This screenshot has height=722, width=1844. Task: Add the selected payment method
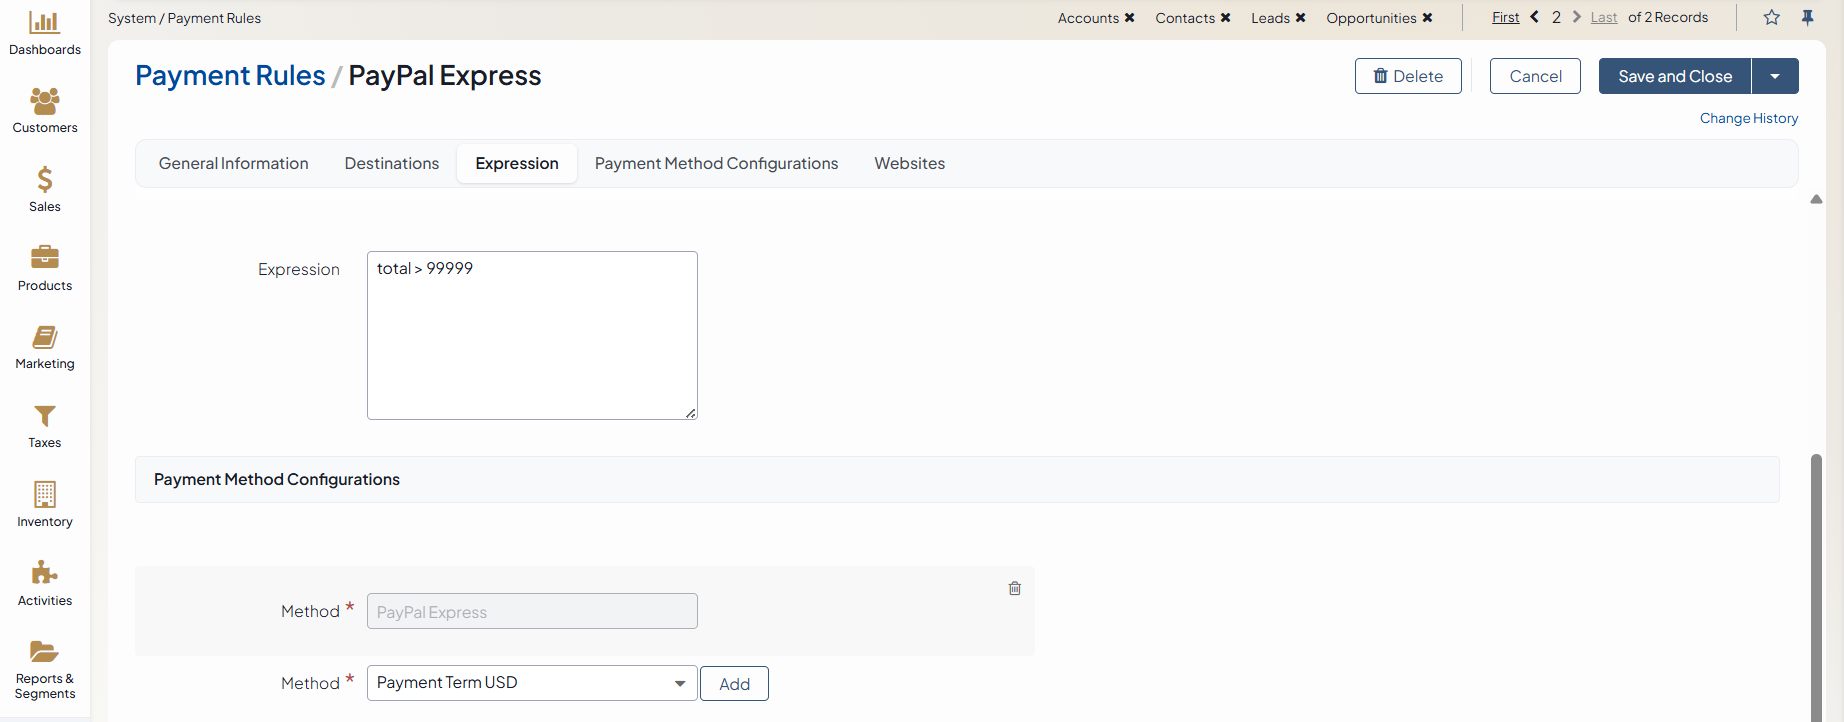734,684
